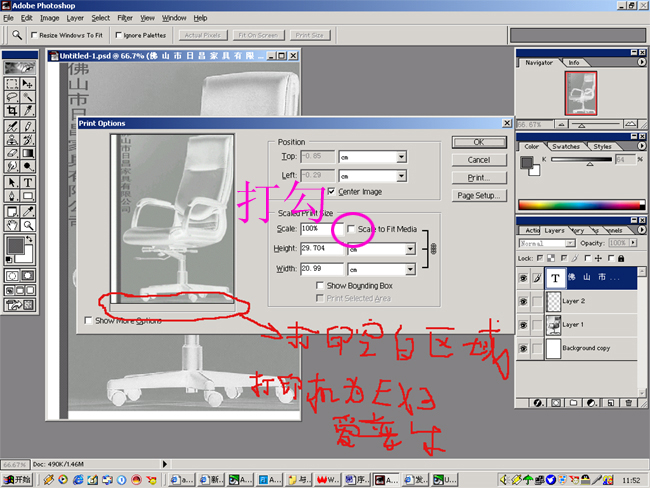
Task: Enable Resize Windows To Fit option
Action: click(x=34, y=35)
